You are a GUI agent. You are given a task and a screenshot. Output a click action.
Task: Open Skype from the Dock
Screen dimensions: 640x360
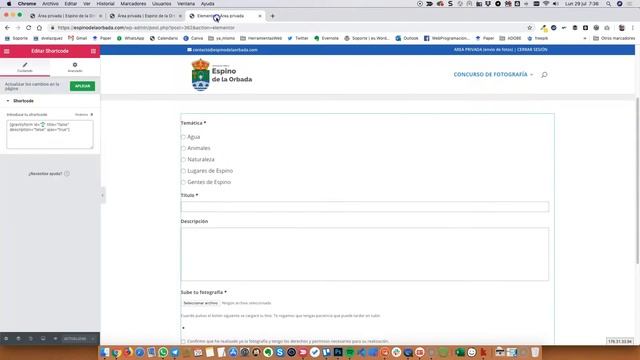[280, 352]
